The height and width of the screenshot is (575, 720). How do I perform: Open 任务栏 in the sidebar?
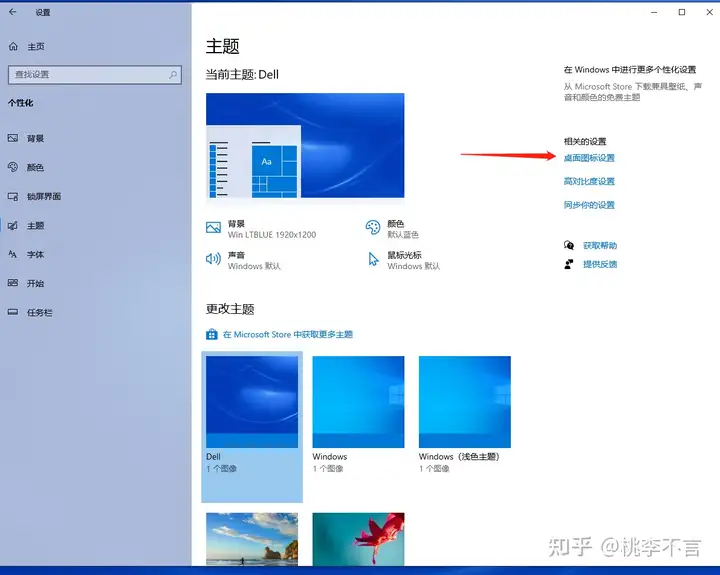[x=39, y=313]
